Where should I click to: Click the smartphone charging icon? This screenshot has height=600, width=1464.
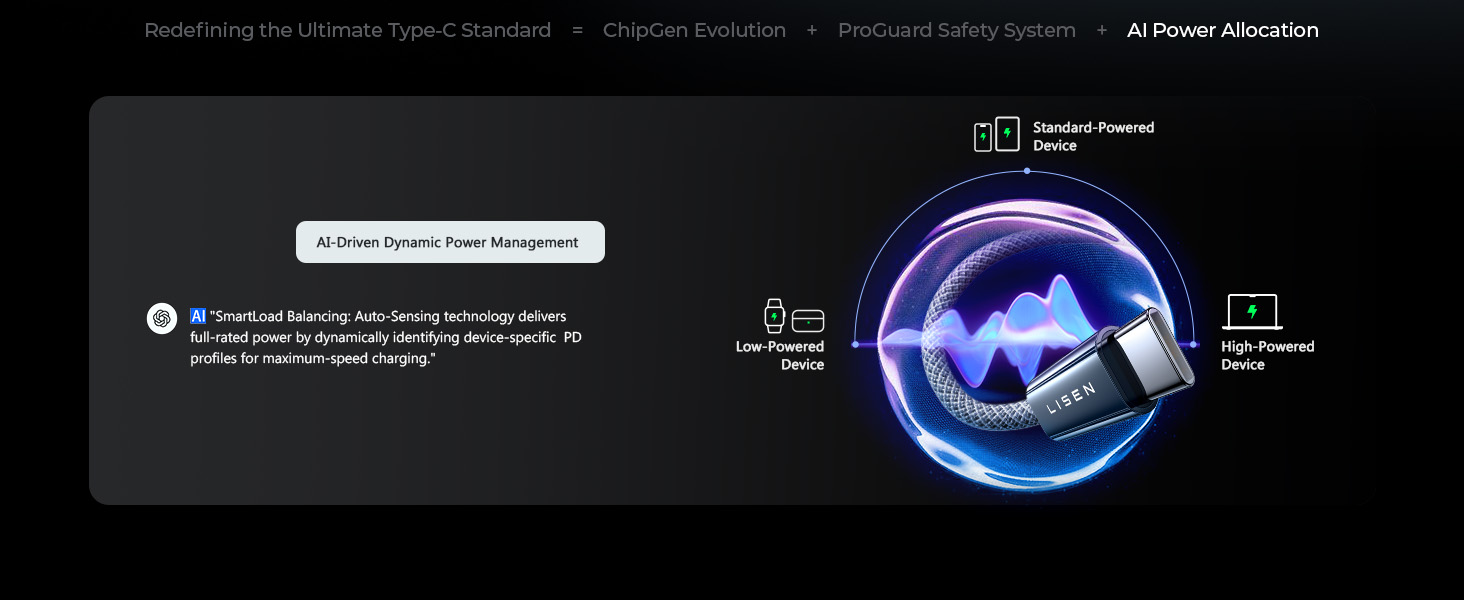point(983,137)
